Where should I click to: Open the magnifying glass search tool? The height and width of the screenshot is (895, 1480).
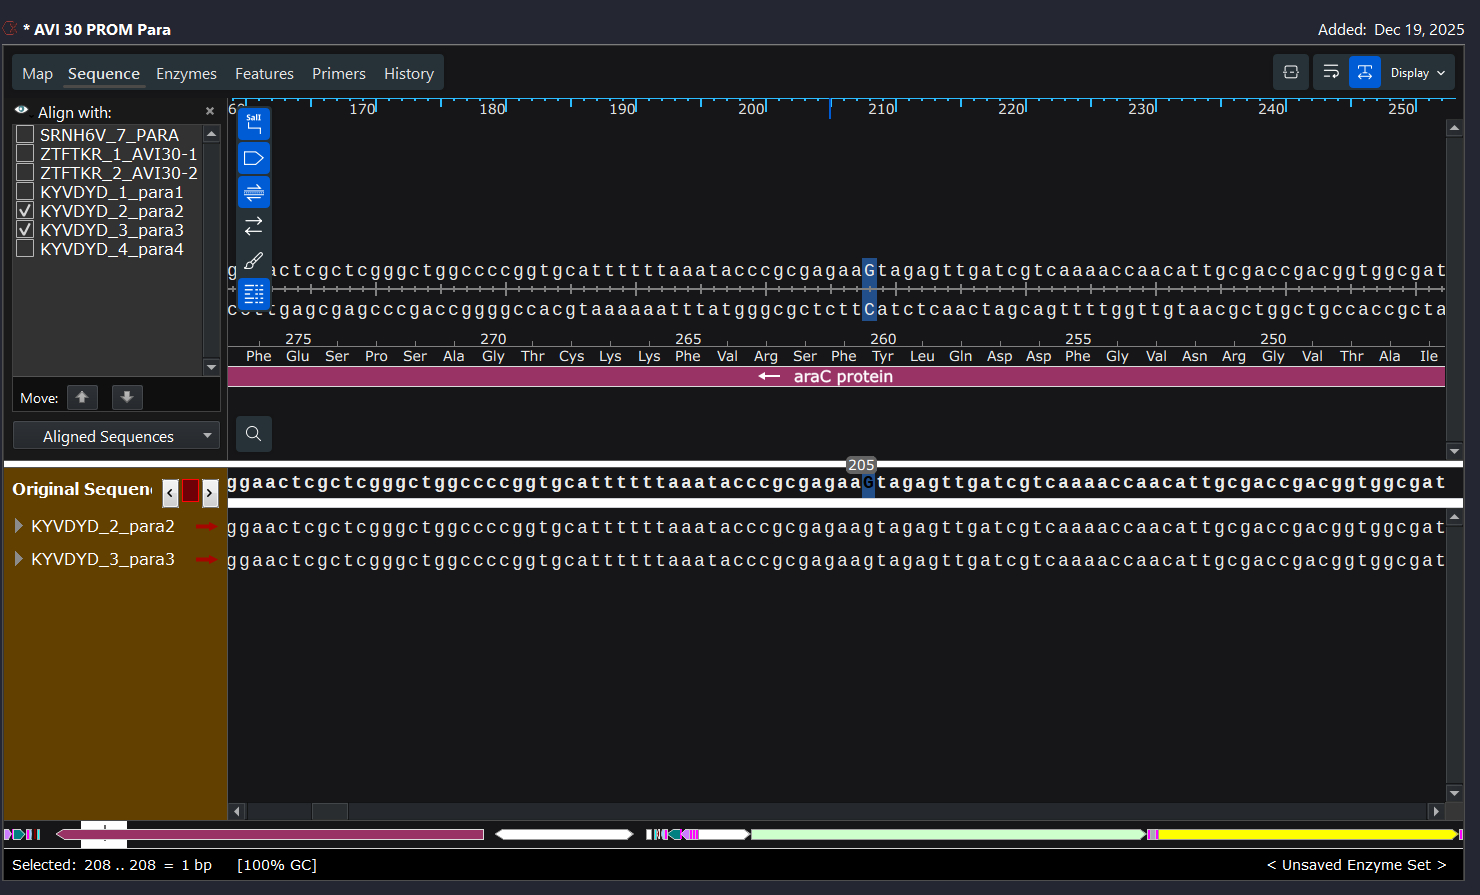click(x=254, y=434)
